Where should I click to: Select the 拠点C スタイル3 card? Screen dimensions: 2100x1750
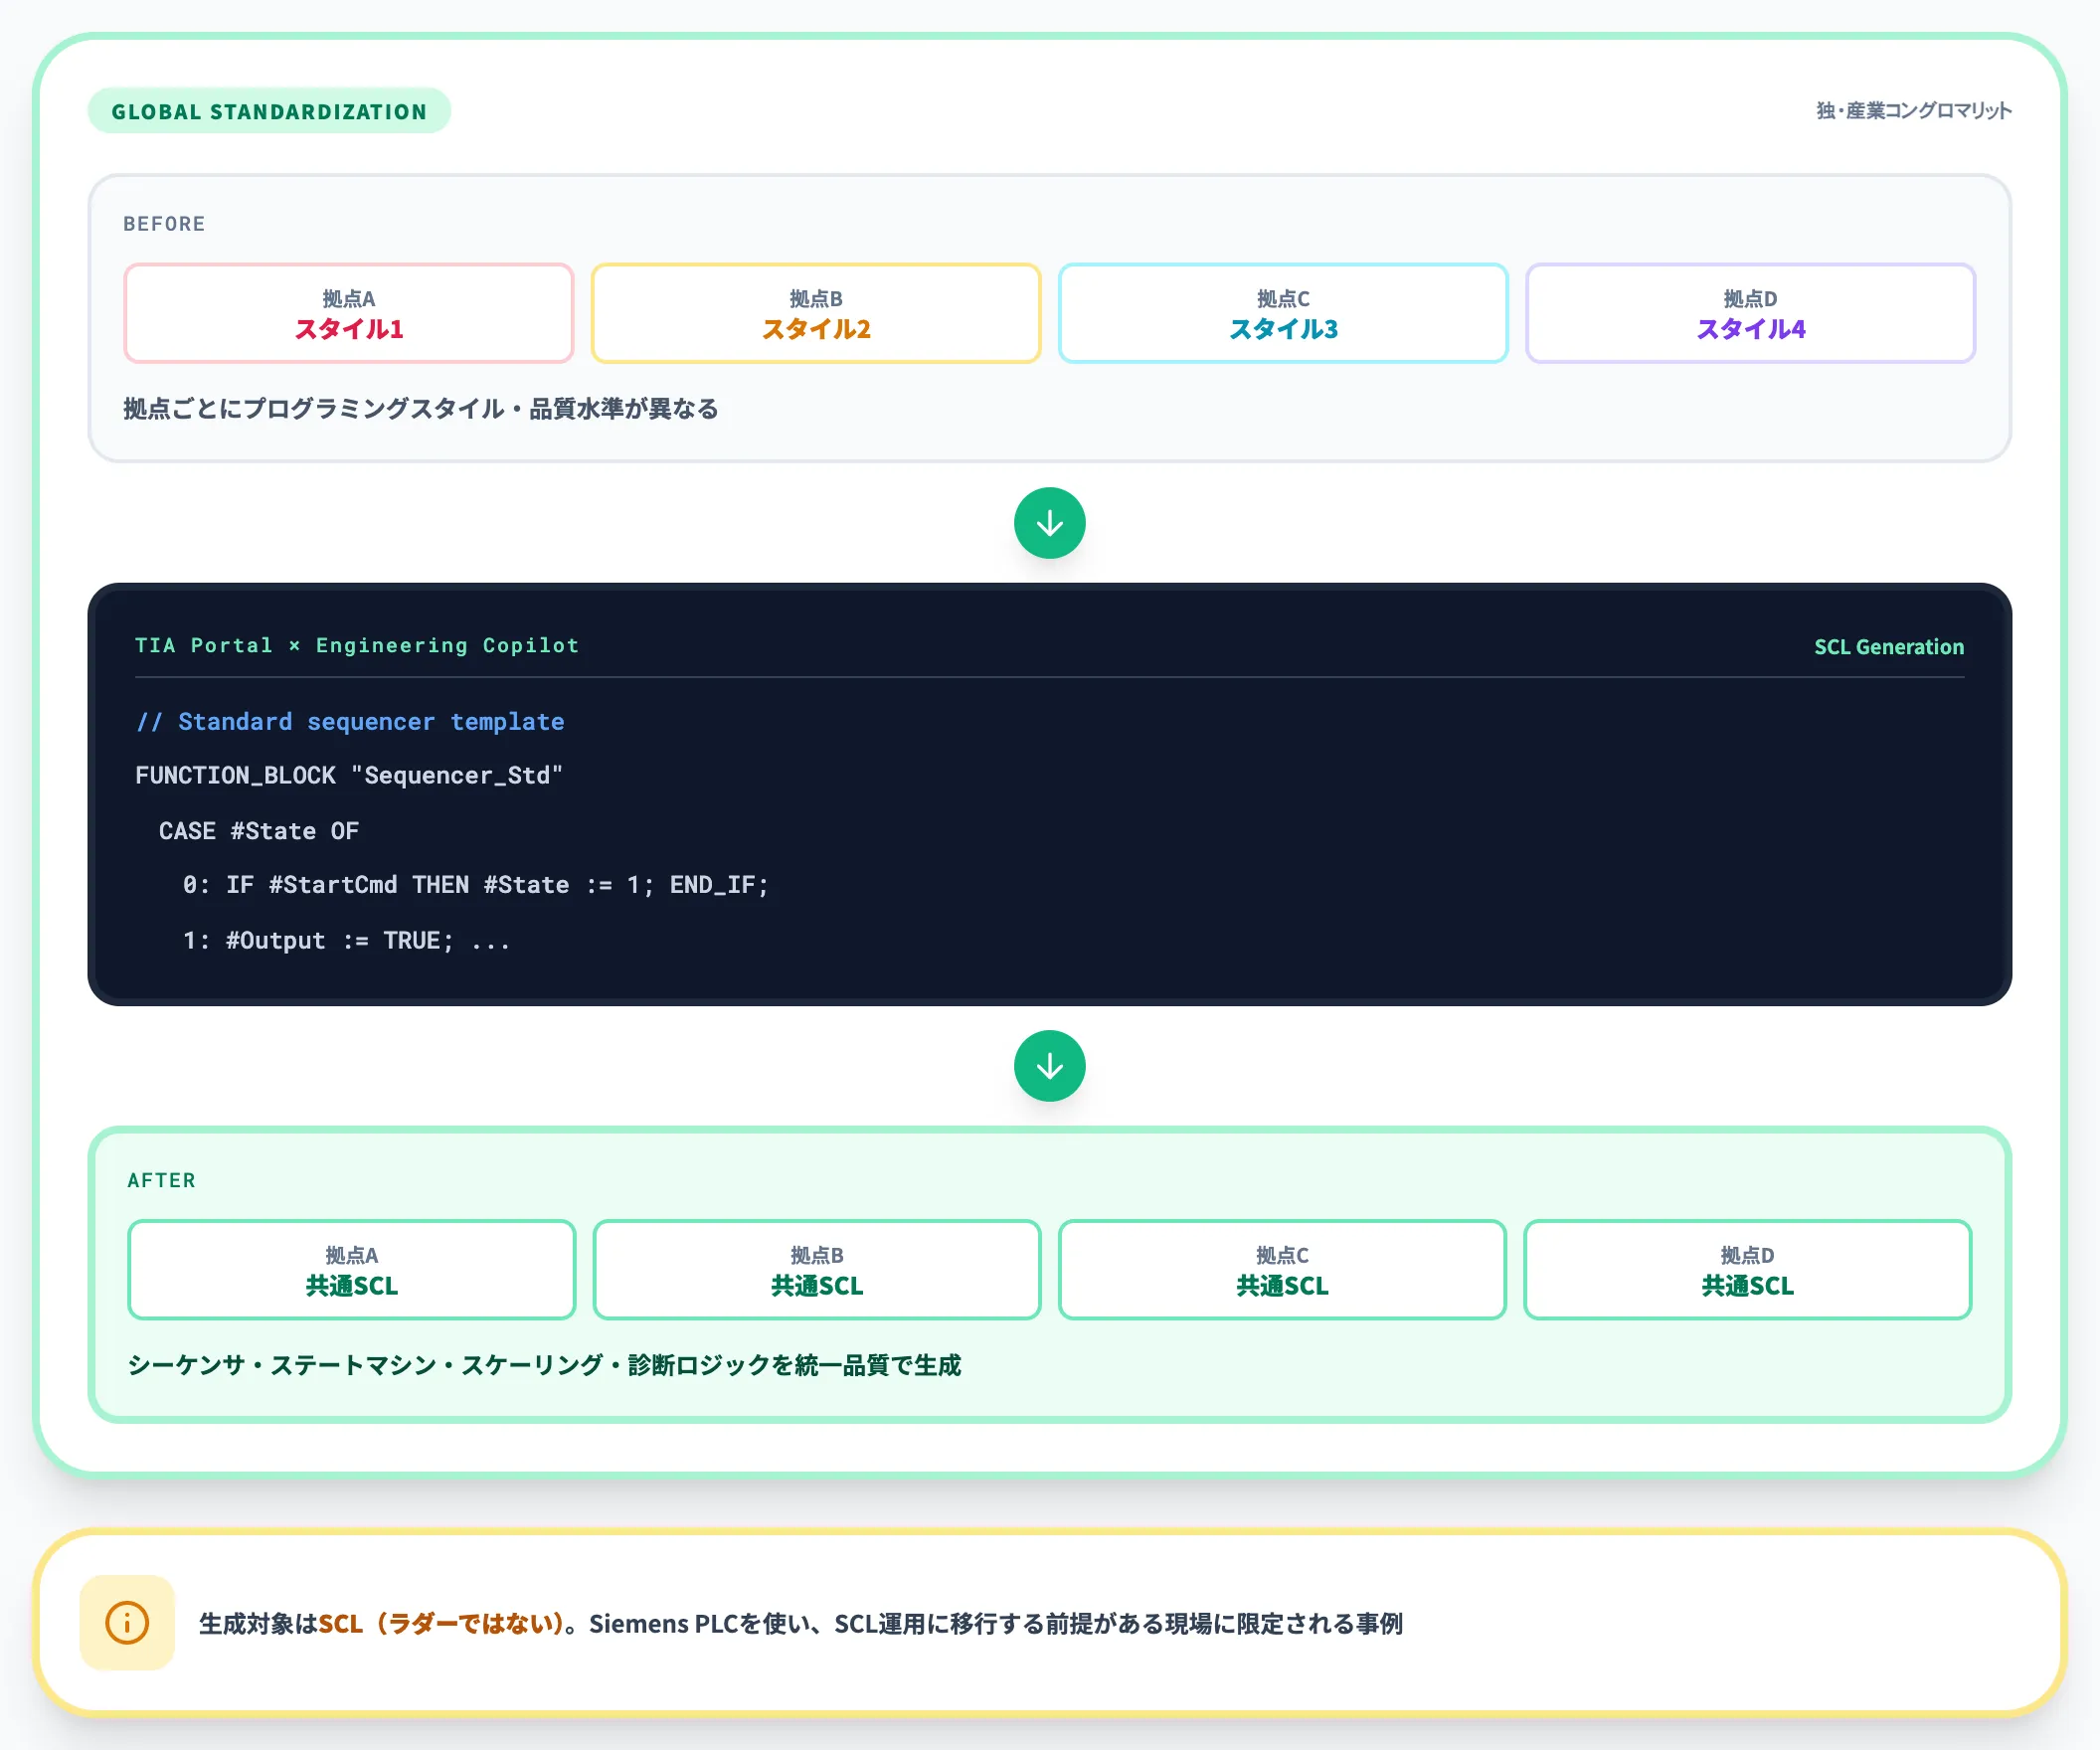pyautogui.click(x=1283, y=313)
